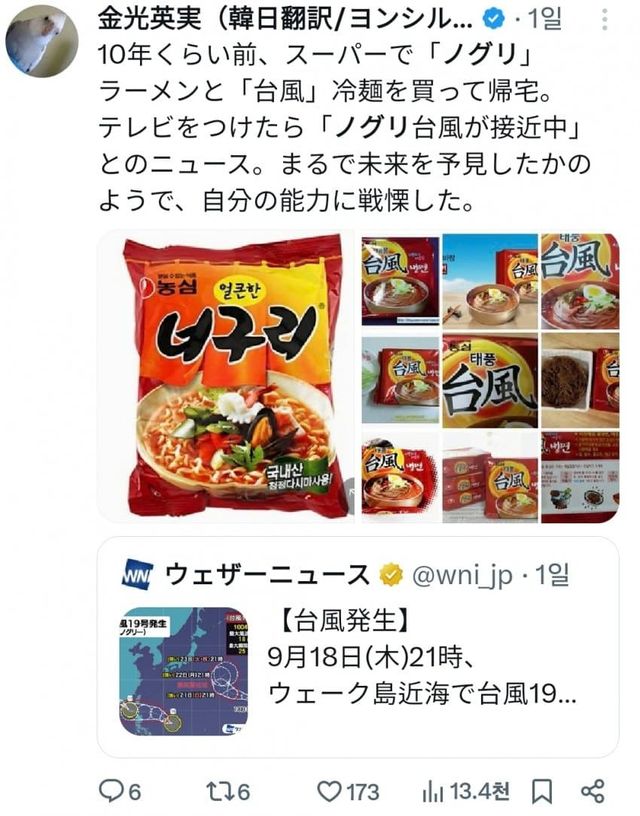This screenshot has height=816, width=640.
Task: Enlarge the 台風 cold noodle collage image
Action: (490, 377)
